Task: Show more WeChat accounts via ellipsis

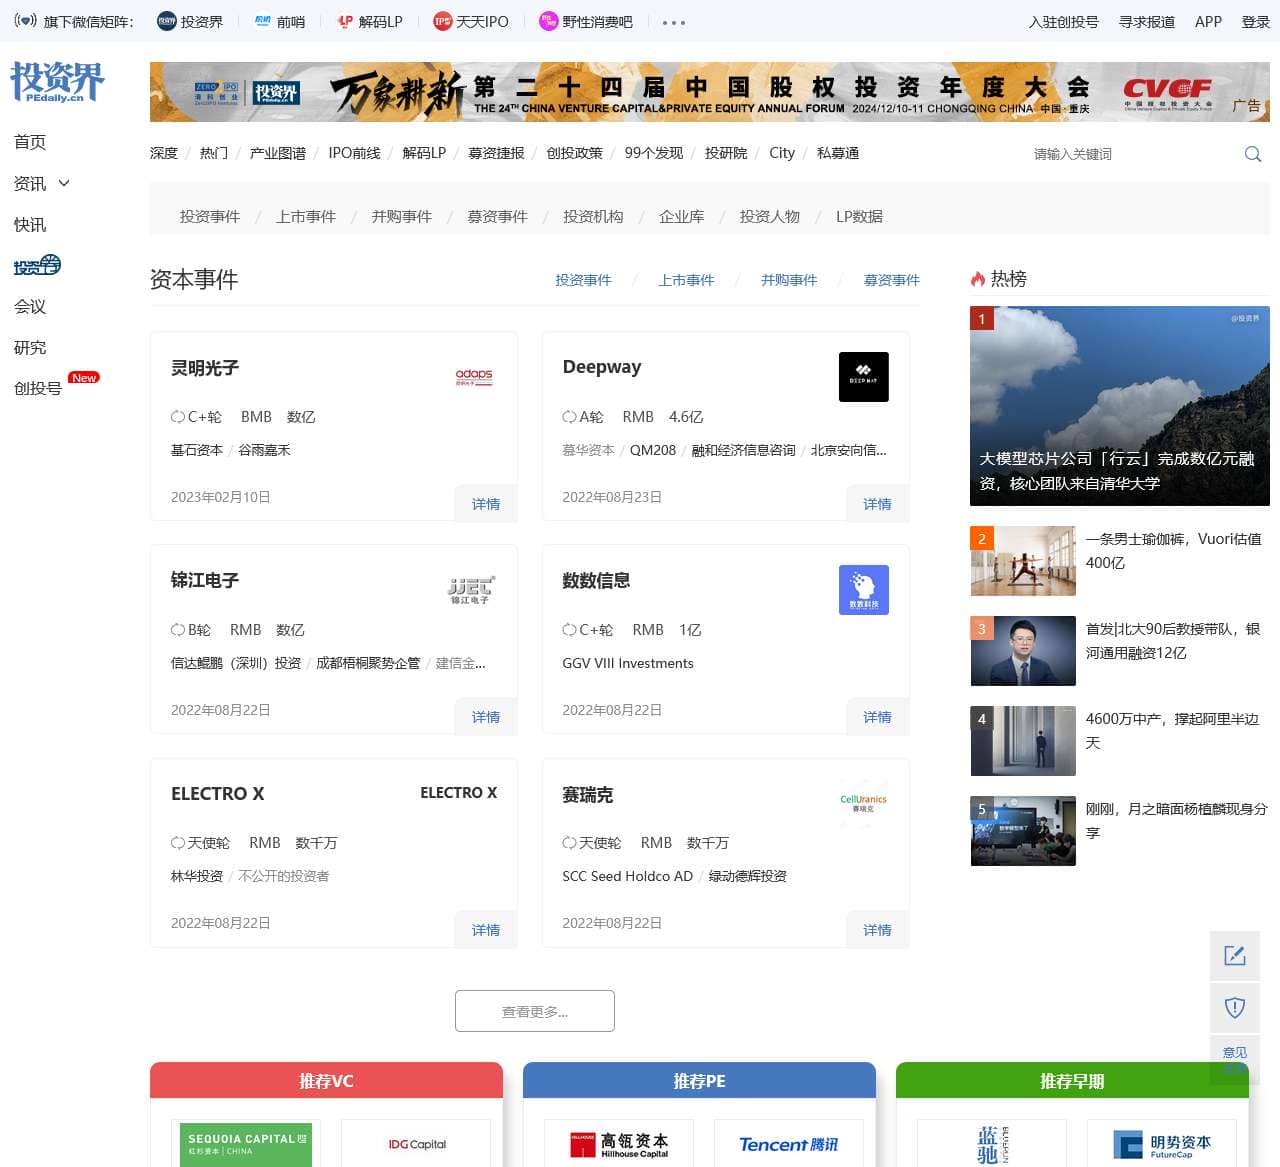Action: click(674, 22)
